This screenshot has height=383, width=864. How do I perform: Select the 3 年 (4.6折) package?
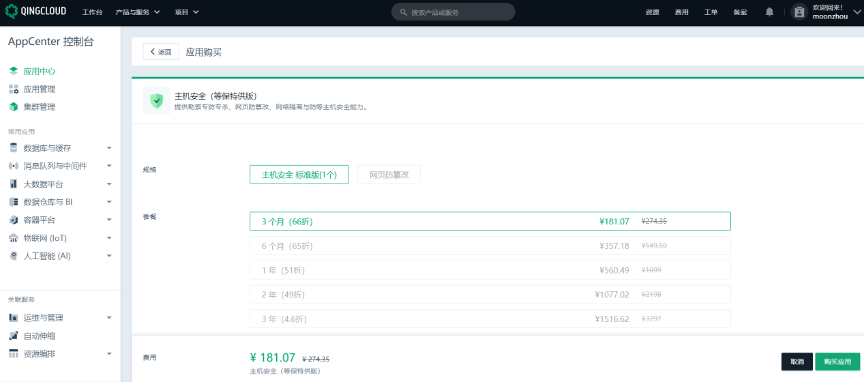pos(490,319)
